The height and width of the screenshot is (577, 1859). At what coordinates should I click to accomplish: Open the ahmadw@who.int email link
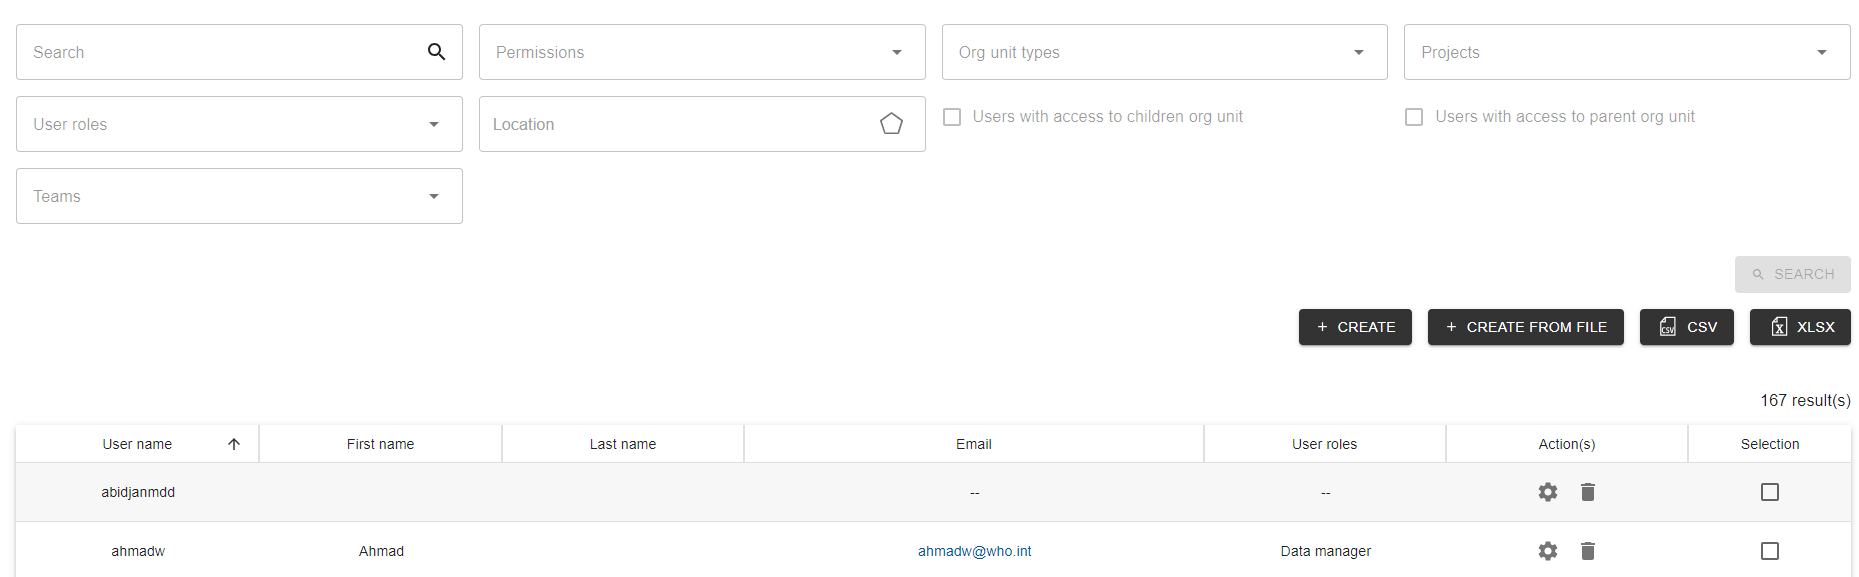coord(974,551)
